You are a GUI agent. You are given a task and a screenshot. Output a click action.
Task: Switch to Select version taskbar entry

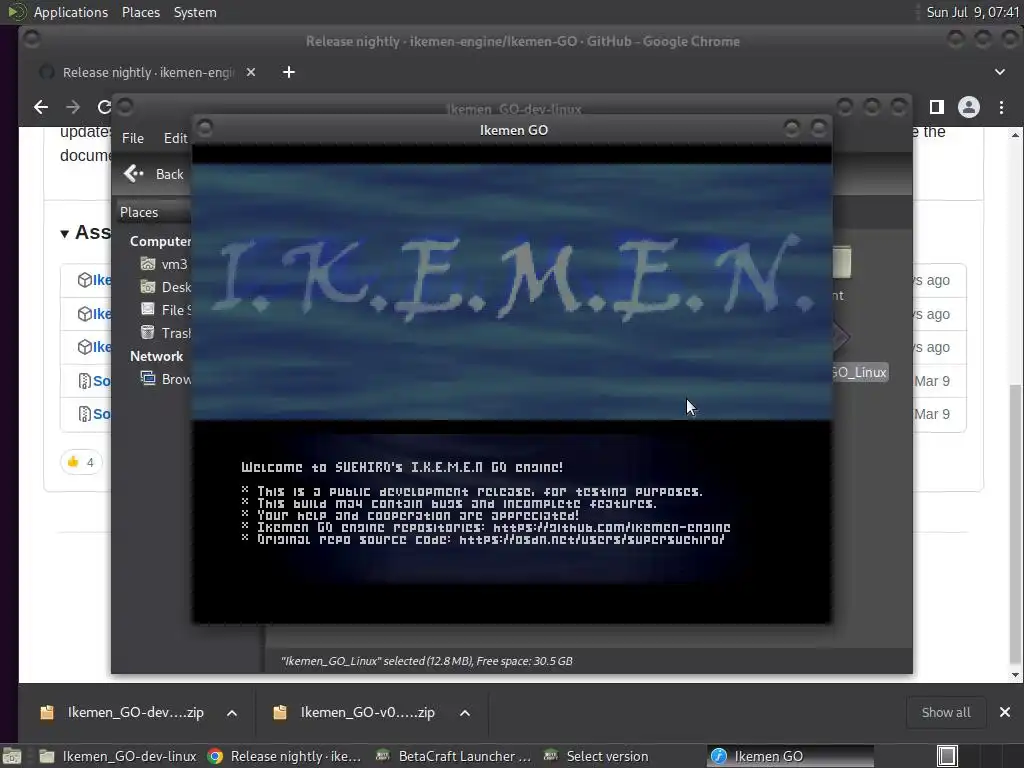point(596,756)
